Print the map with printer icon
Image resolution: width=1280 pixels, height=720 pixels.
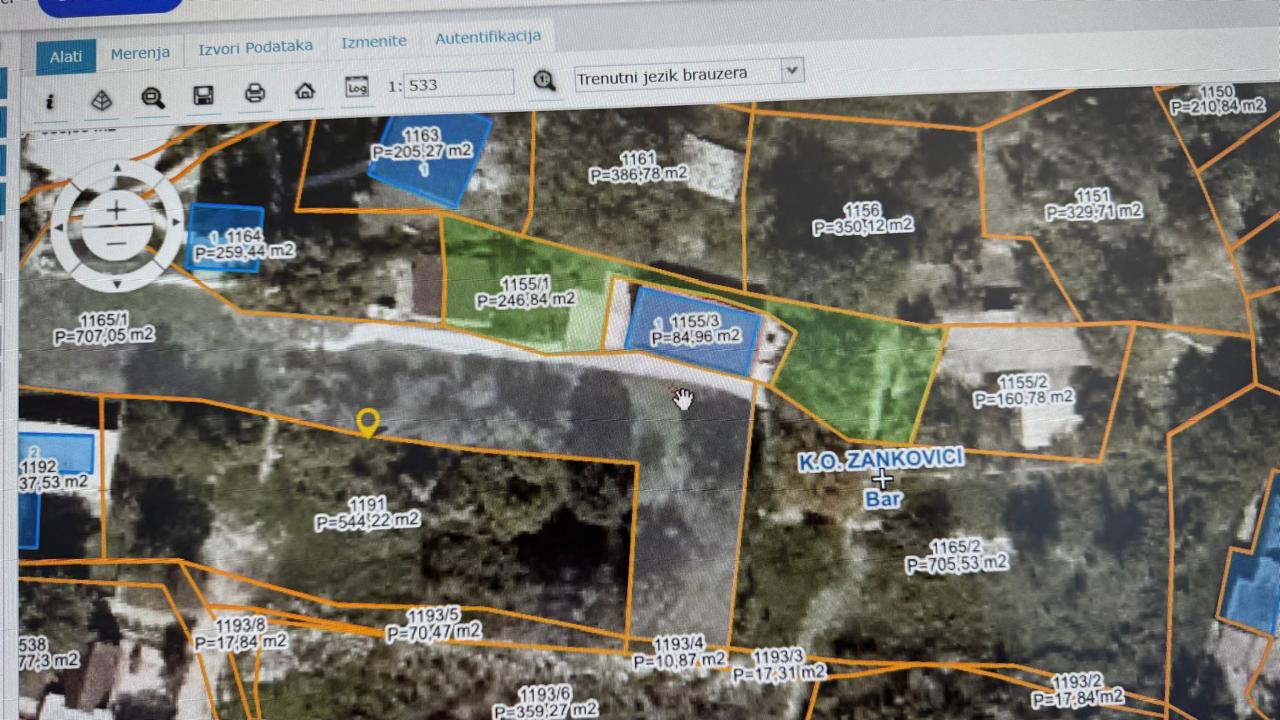[x=255, y=94]
